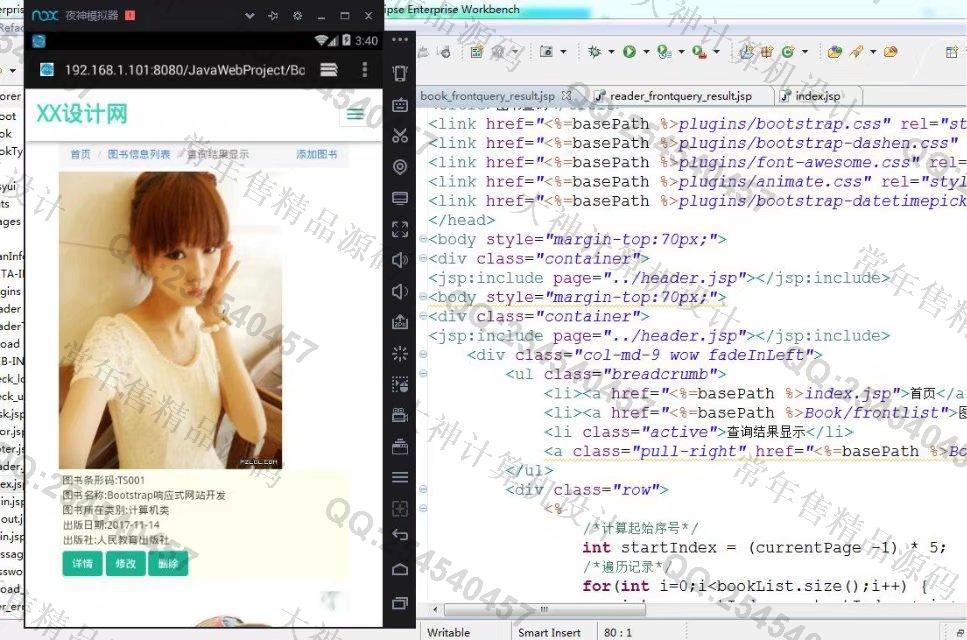Click the Android home button in Nox sidebar

pyautogui.click(x=400, y=568)
